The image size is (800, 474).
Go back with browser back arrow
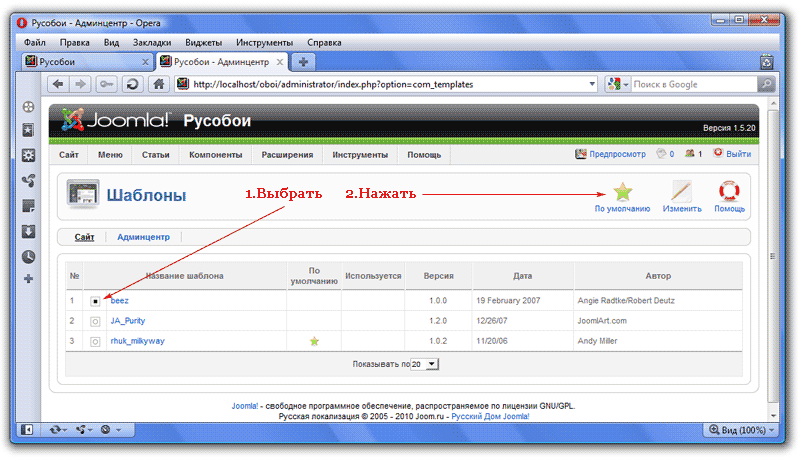pos(58,84)
